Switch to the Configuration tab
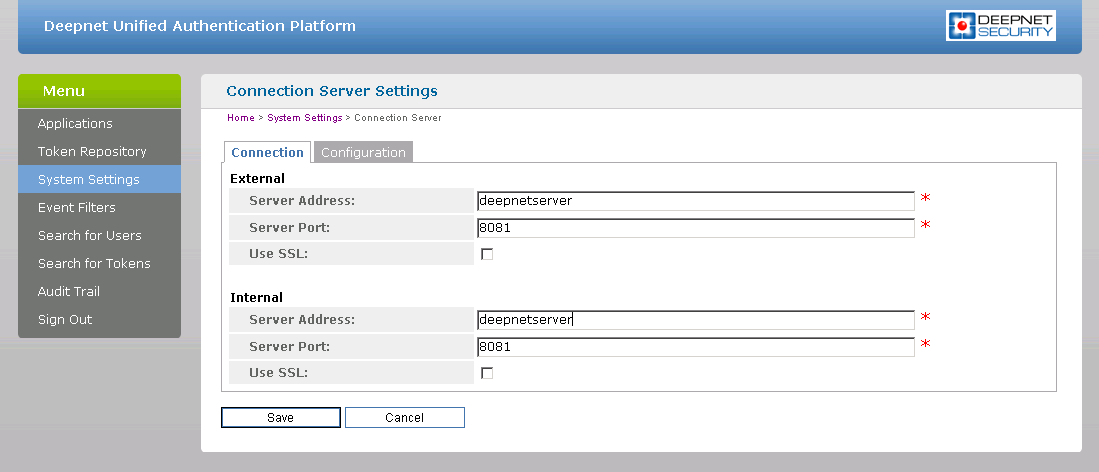The width and height of the screenshot is (1099, 472). point(363,153)
